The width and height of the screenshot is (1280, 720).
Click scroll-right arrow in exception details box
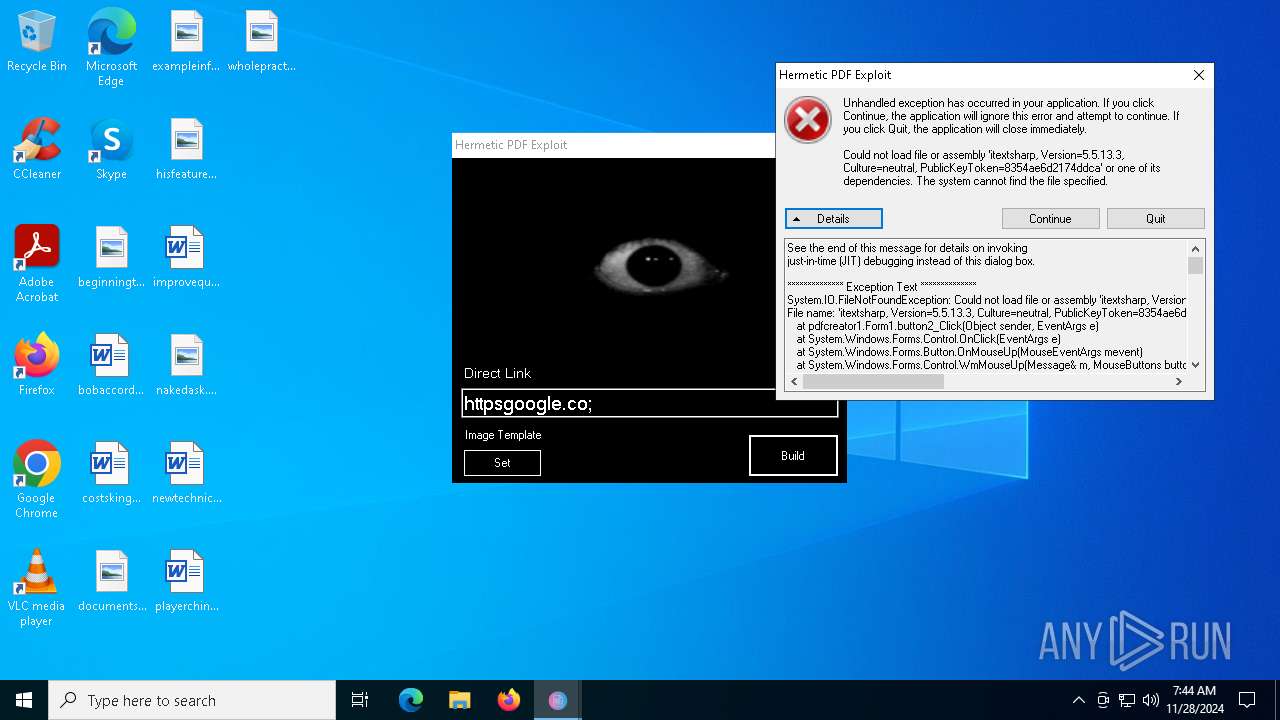1178,381
